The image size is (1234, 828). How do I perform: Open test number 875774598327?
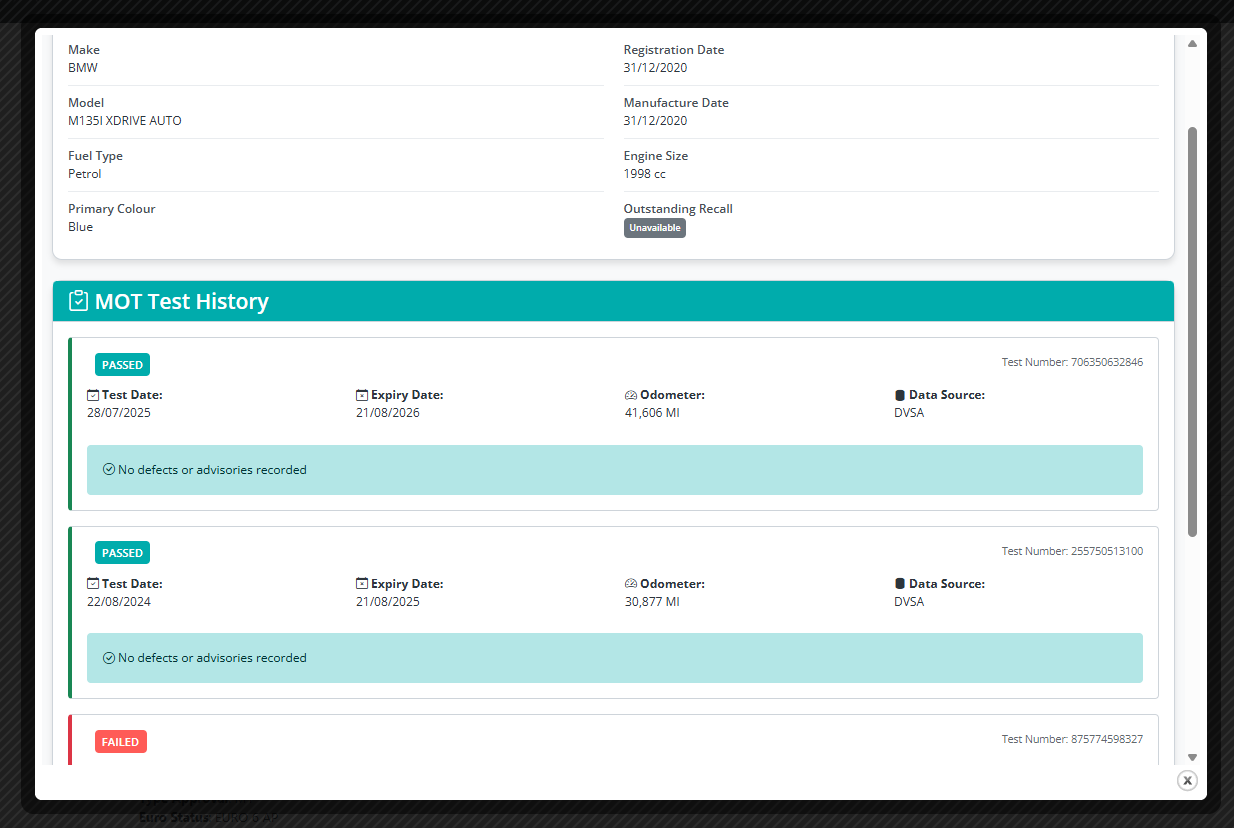tap(1106, 739)
